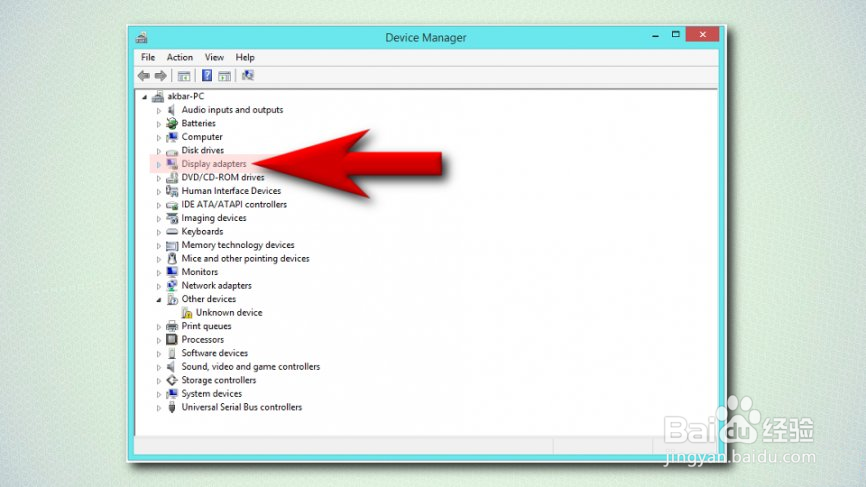This screenshot has width=866, height=487.
Task: Click the Universal Serial Bus controllers icon
Action: (x=172, y=407)
